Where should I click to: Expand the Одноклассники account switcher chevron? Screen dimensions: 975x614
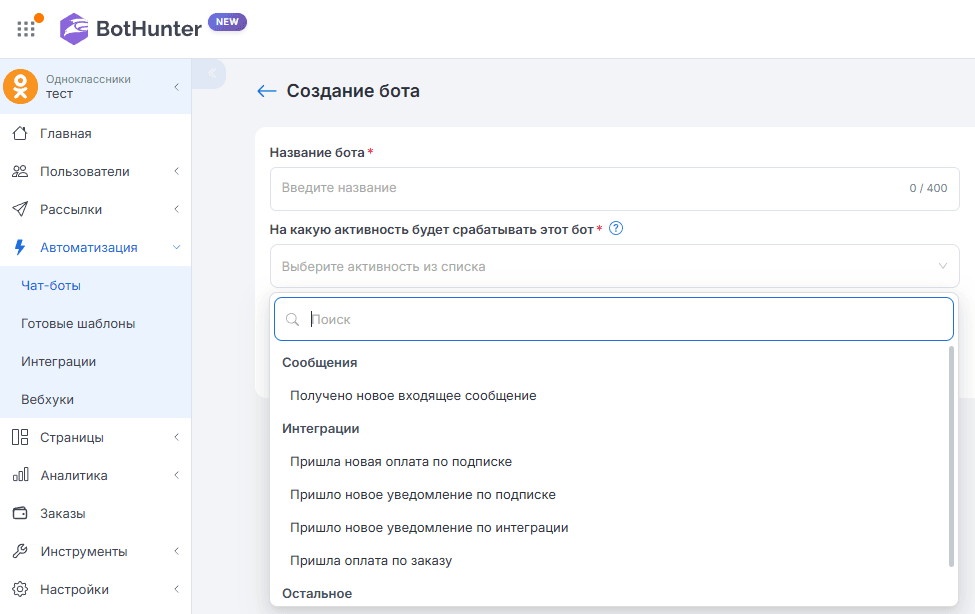click(x=177, y=86)
